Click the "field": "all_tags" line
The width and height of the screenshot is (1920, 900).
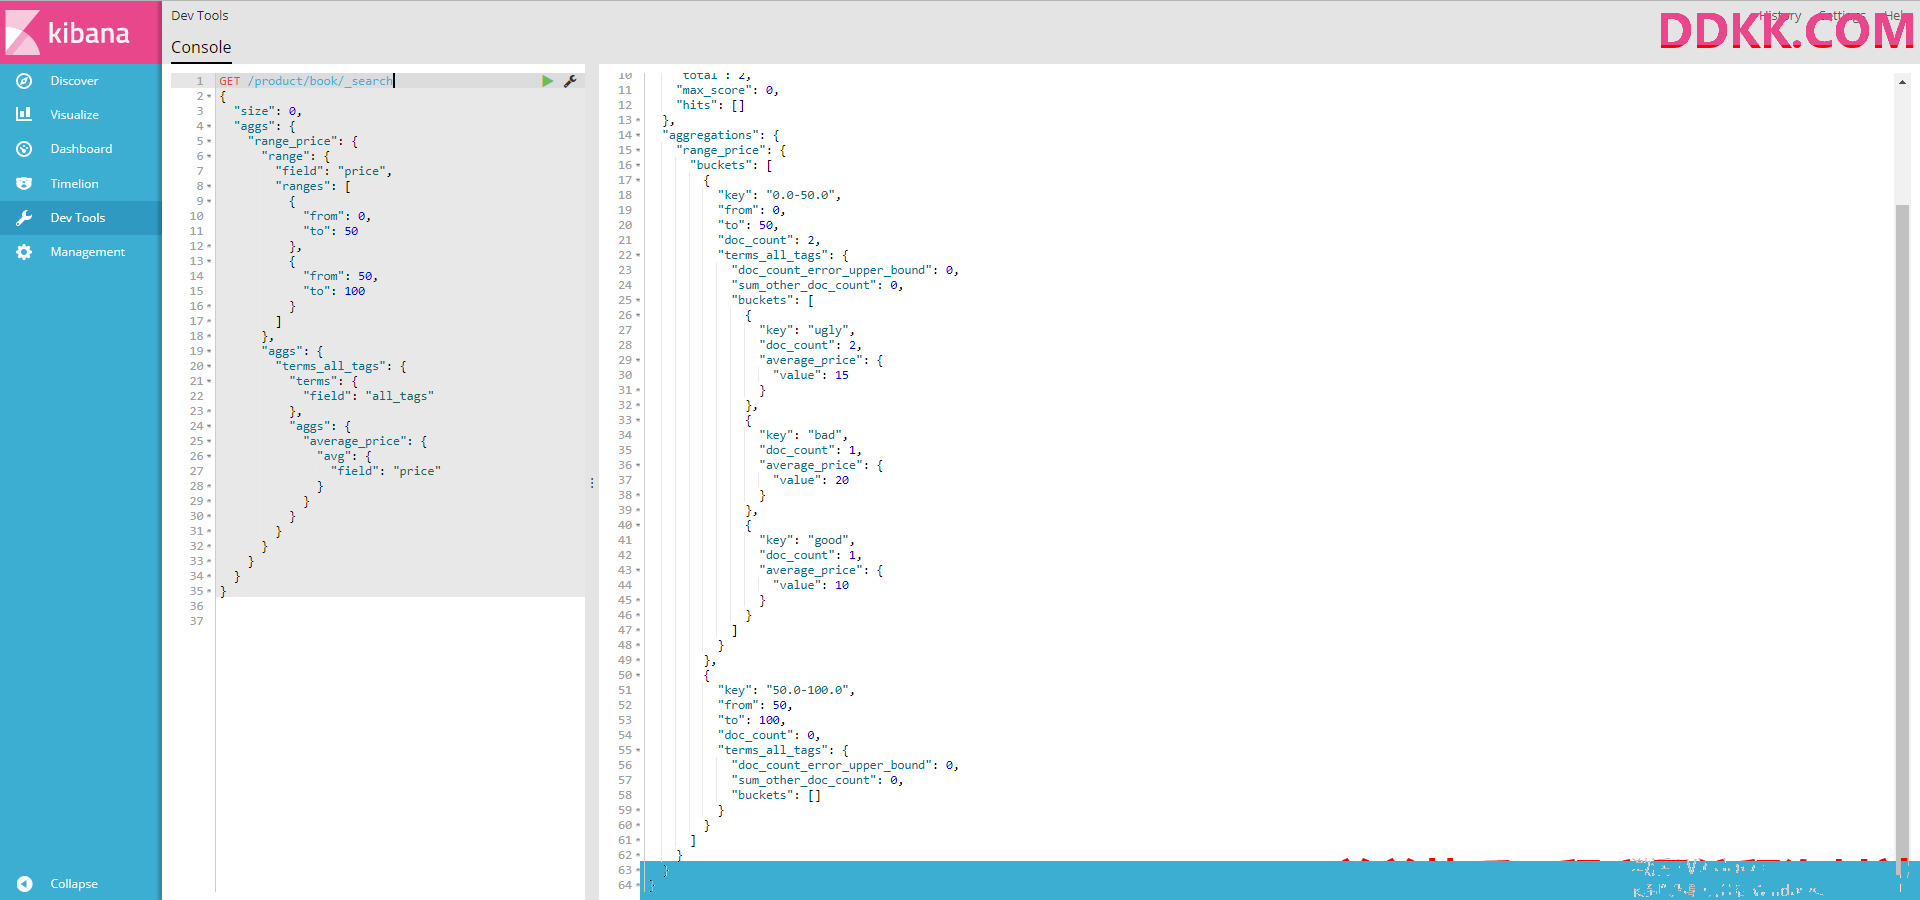[369, 396]
